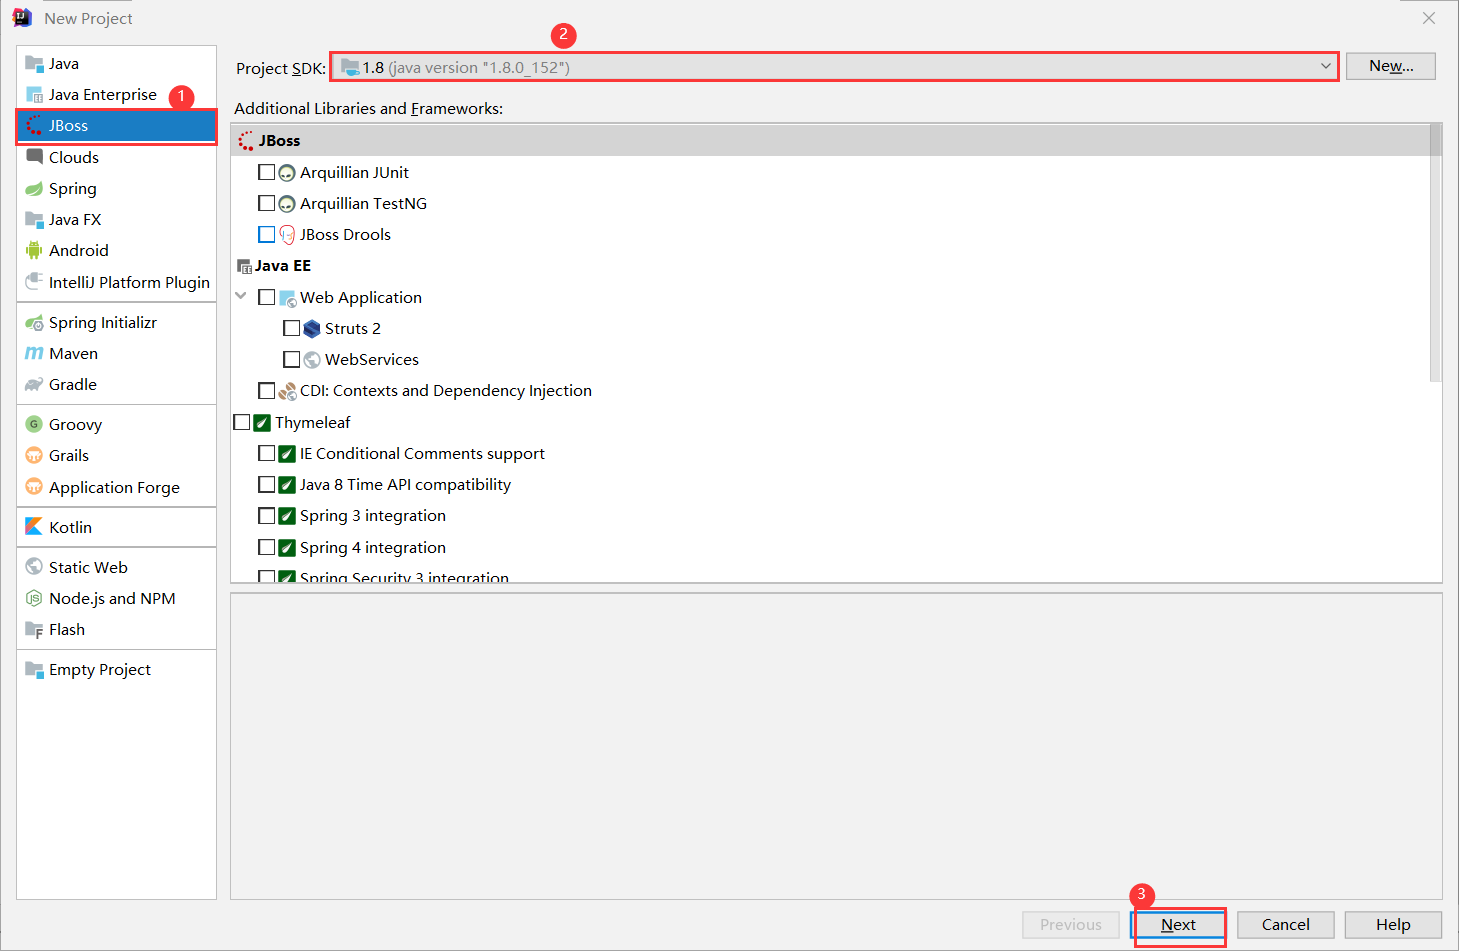Pick Kotlin project type

(116, 527)
